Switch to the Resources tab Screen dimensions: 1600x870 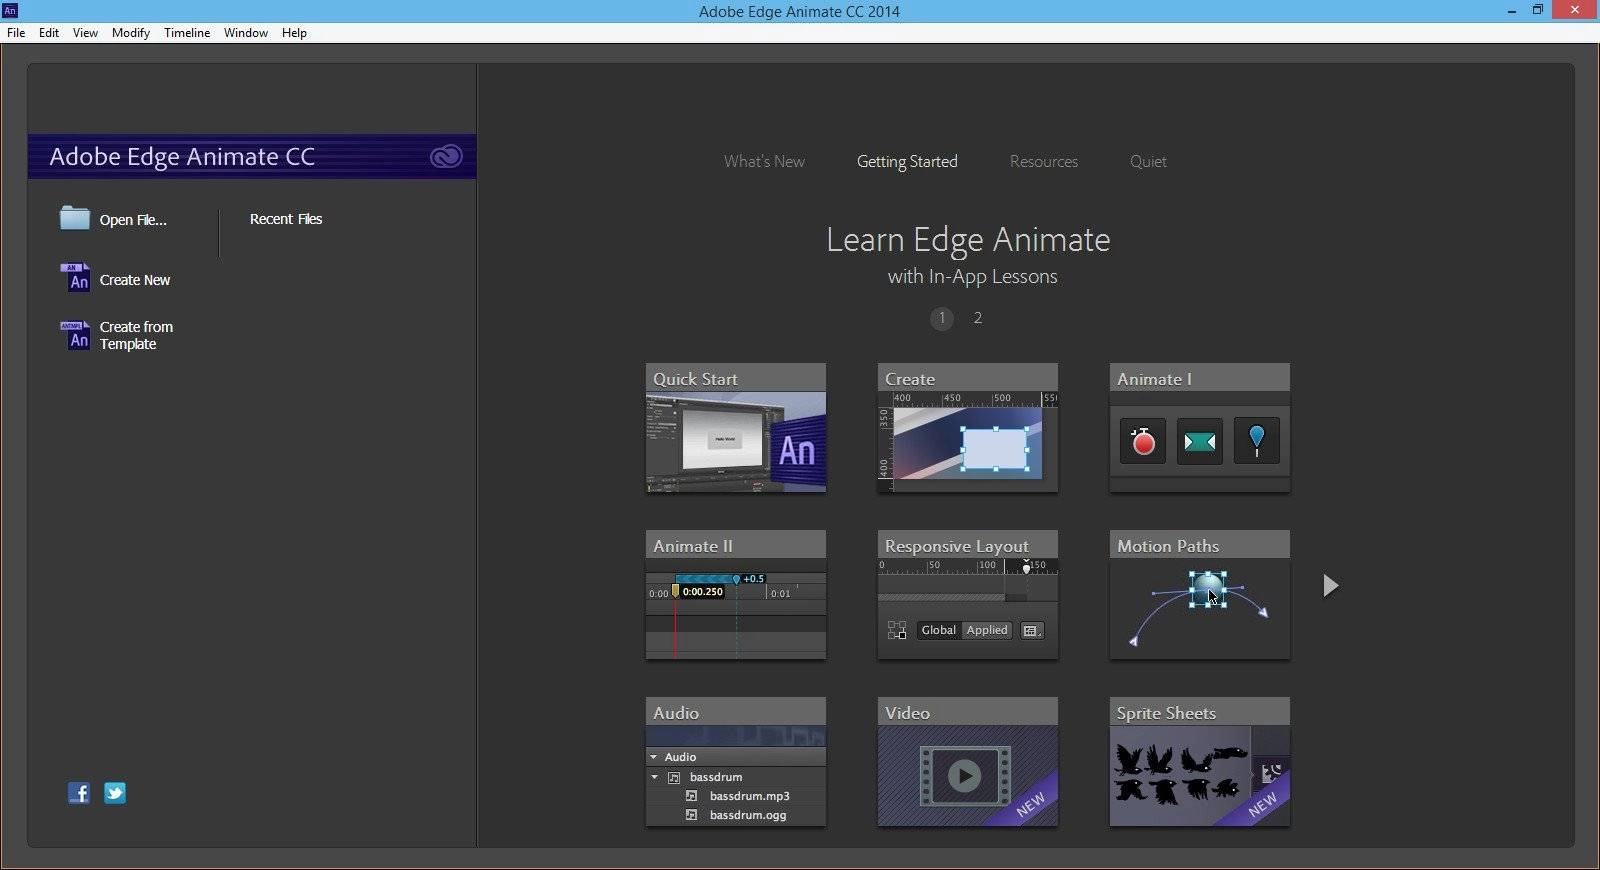[x=1044, y=162]
